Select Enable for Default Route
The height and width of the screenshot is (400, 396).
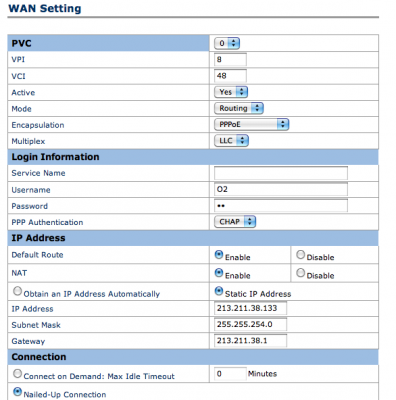tap(219, 255)
